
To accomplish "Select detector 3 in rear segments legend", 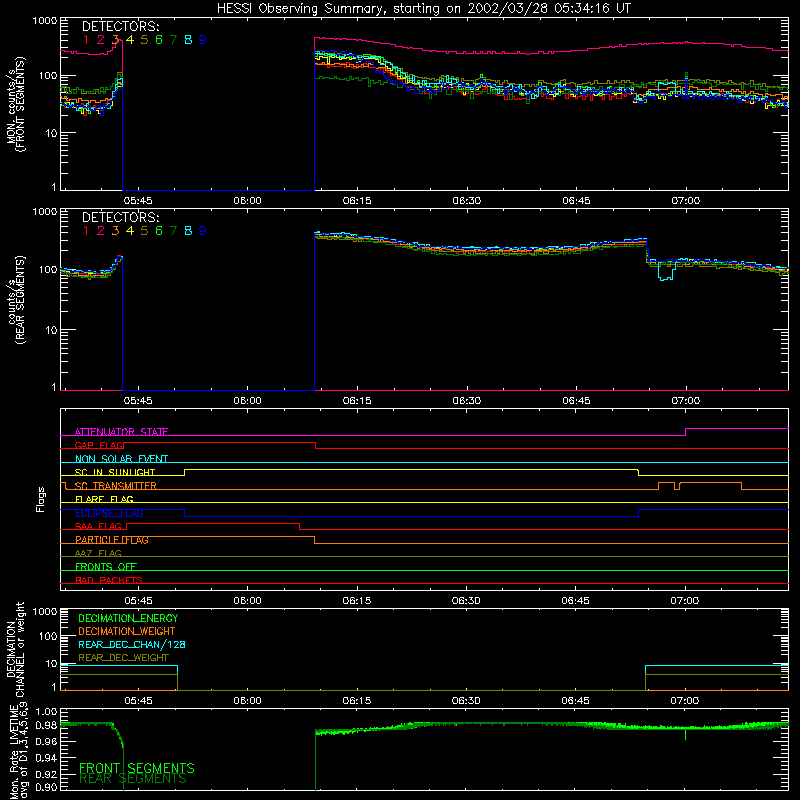I will (x=115, y=231).
